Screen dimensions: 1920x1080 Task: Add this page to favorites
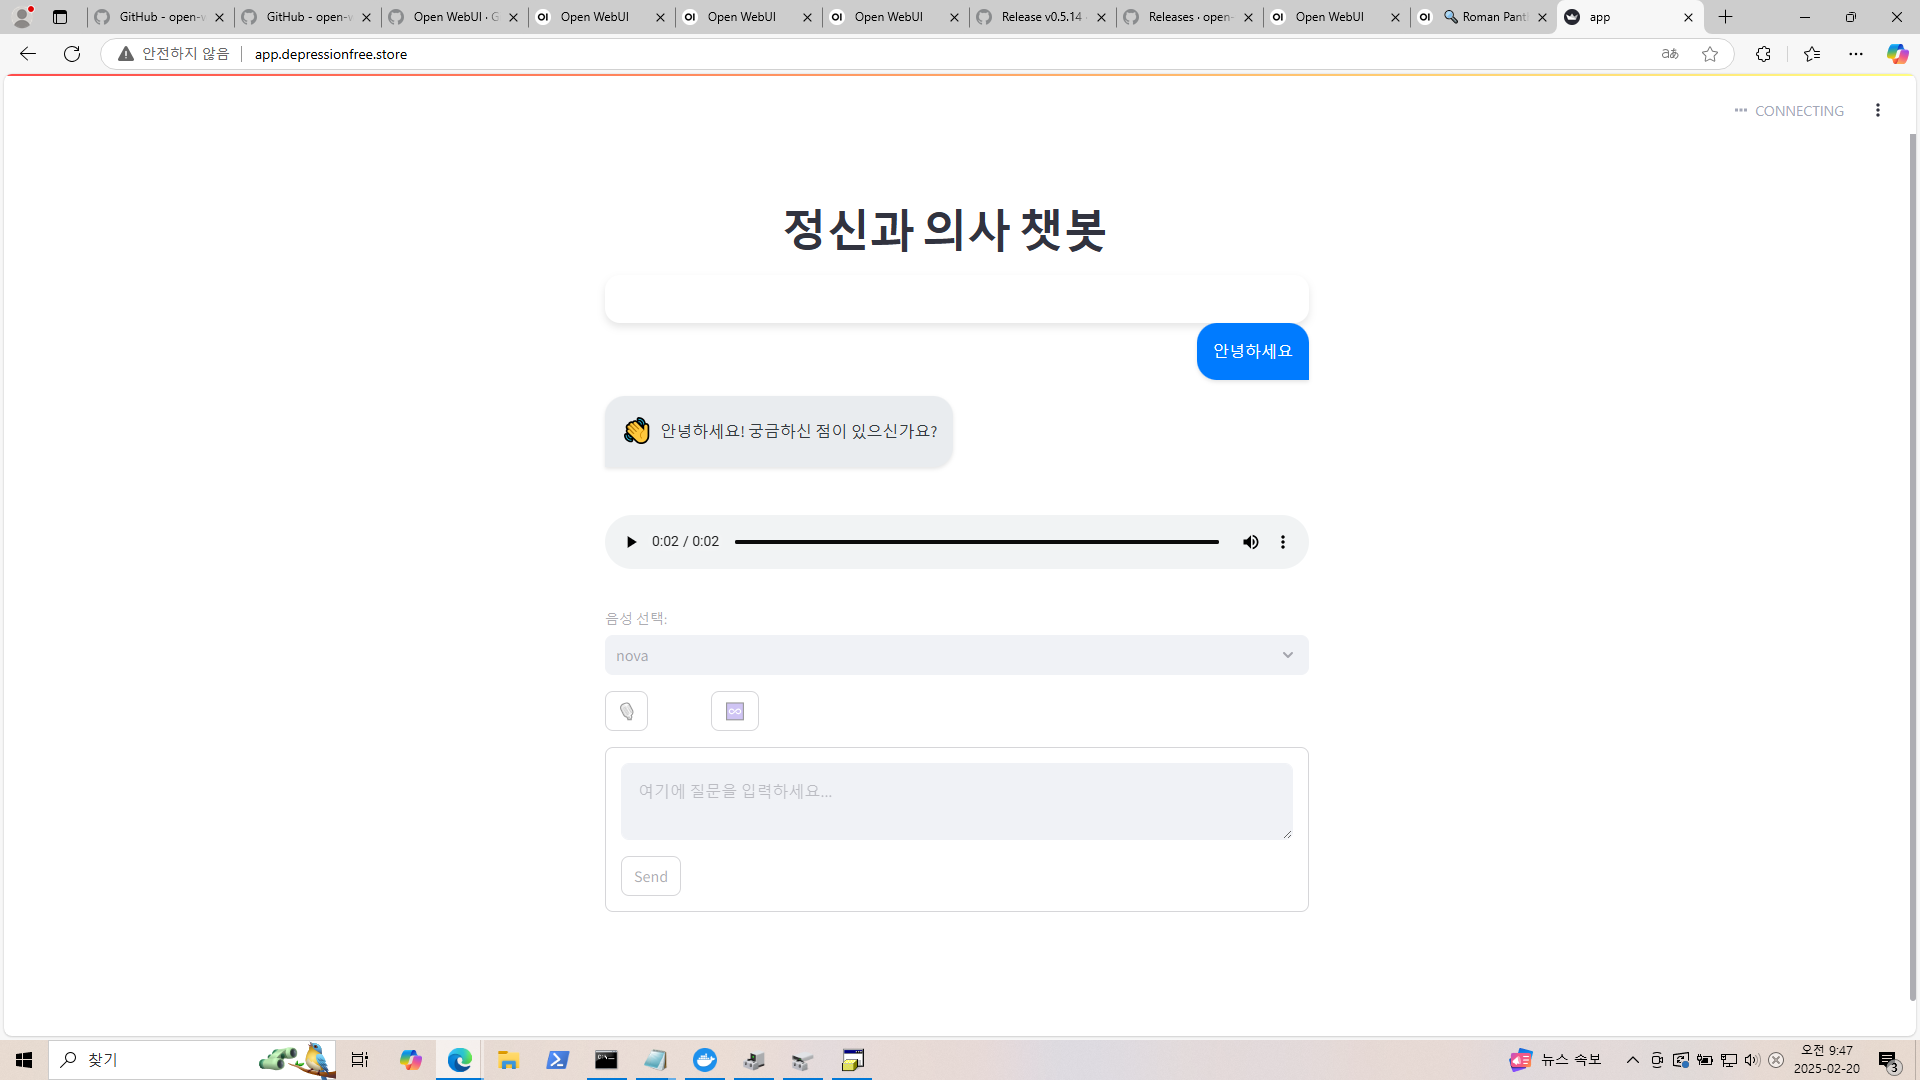pos(1710,54)
